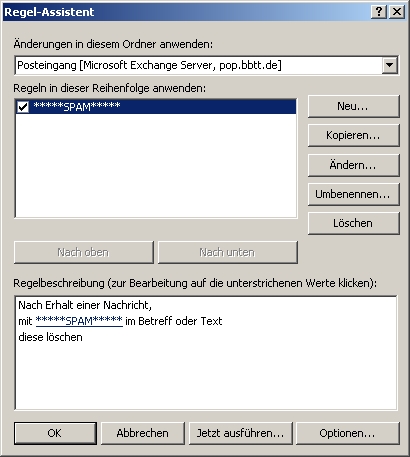Open the Optionen... dialog
Image resolution: width=410 pixels, height=457 pixels.
(x=348, y=433)
